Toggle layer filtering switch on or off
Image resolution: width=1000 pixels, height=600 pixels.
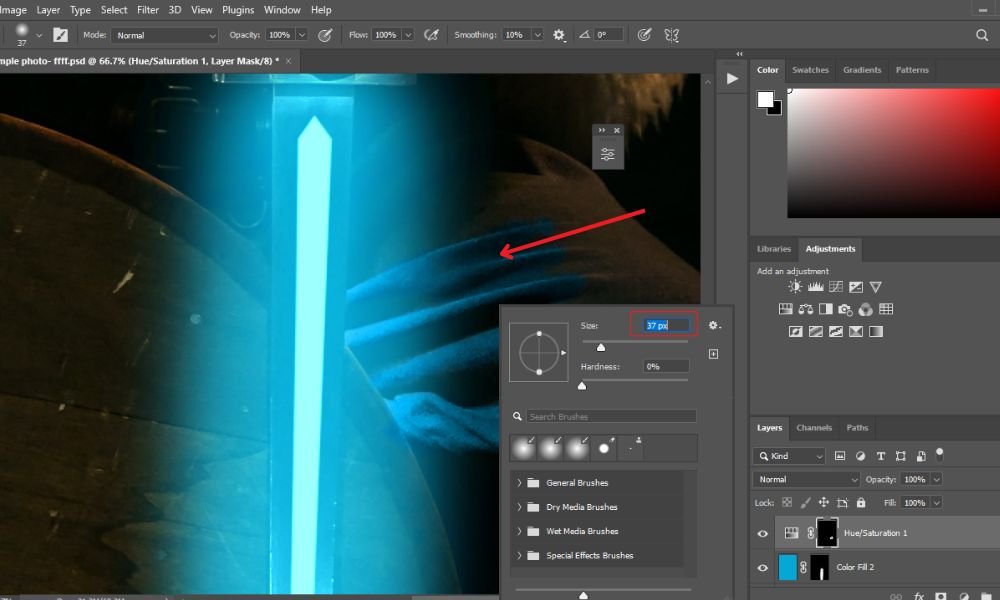tap(939, 454)
